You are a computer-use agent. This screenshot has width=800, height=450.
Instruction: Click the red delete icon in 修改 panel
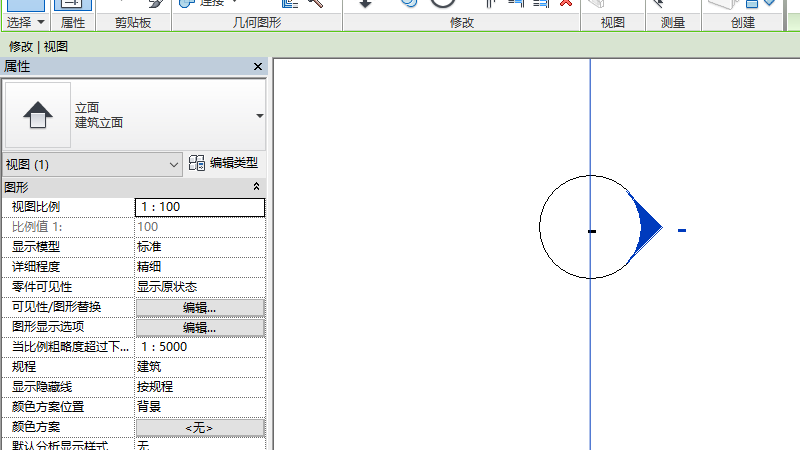(566, 4)
